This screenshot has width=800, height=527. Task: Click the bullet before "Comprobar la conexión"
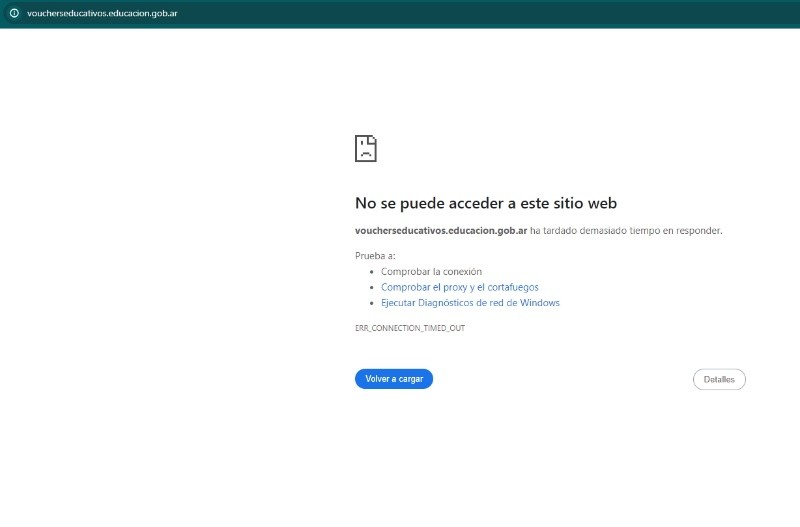(x=372, y=272)
